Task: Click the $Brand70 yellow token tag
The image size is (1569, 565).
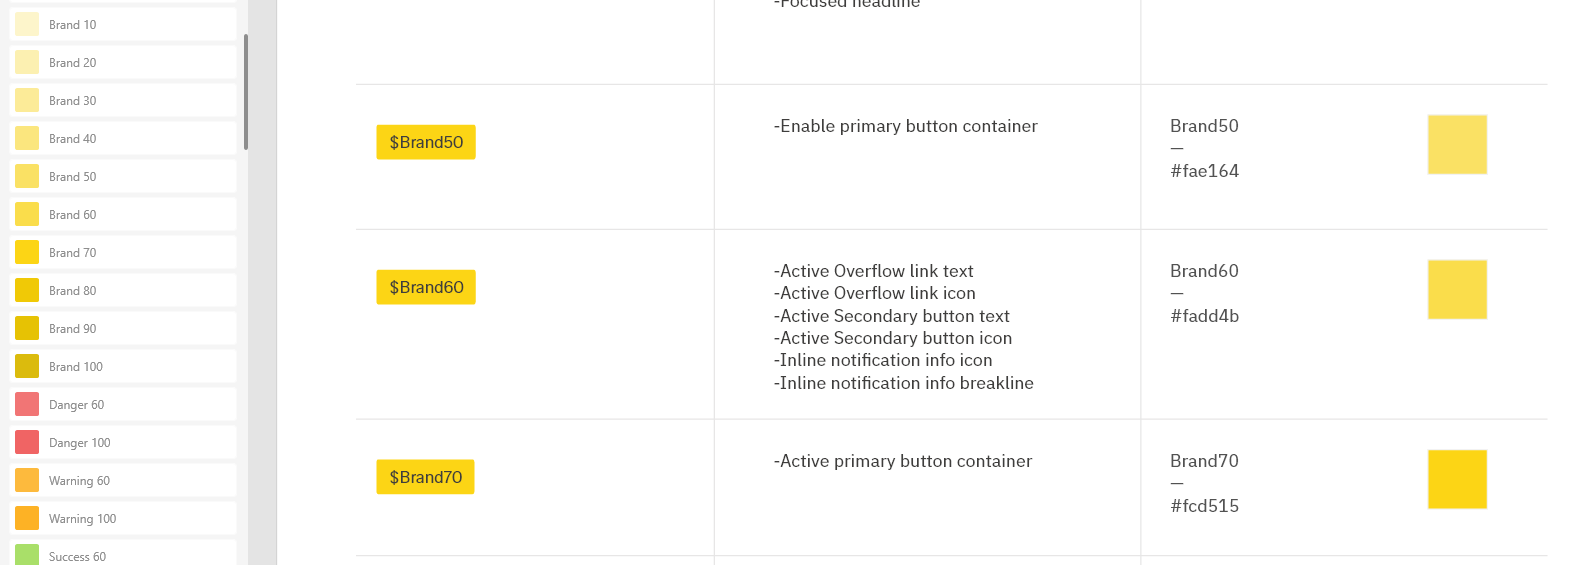Action: [x=425, y=477]
